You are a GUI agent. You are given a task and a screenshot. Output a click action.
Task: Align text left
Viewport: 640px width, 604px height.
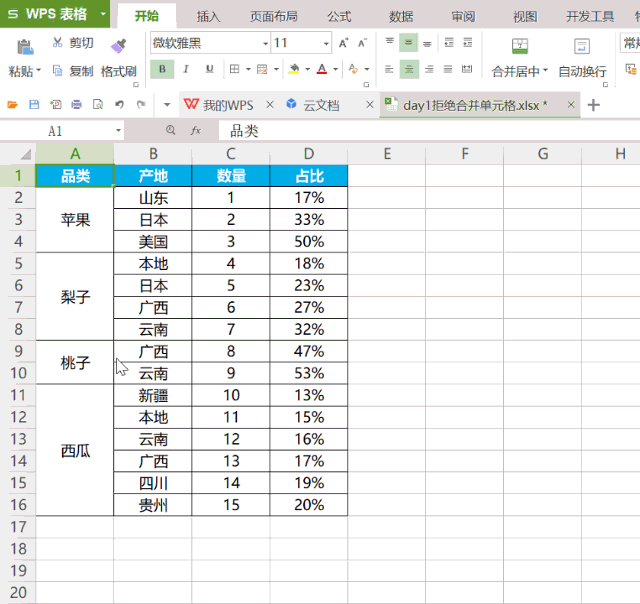coord(389,69)
